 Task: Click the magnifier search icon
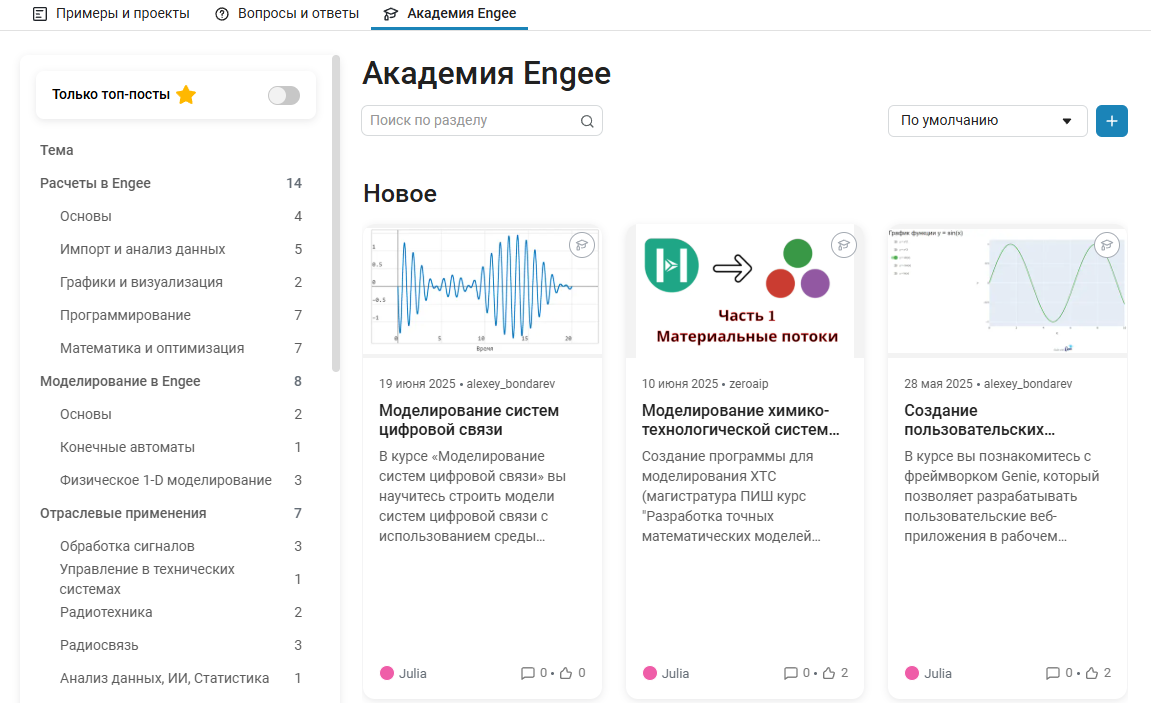point(587,121)
